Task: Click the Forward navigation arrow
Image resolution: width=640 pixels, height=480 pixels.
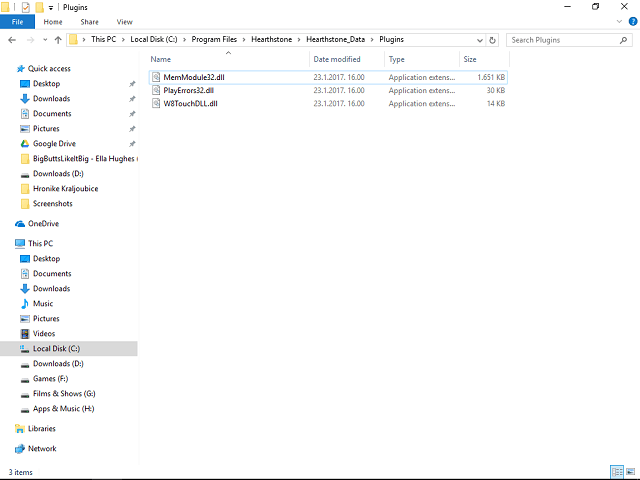Action: 31,40
